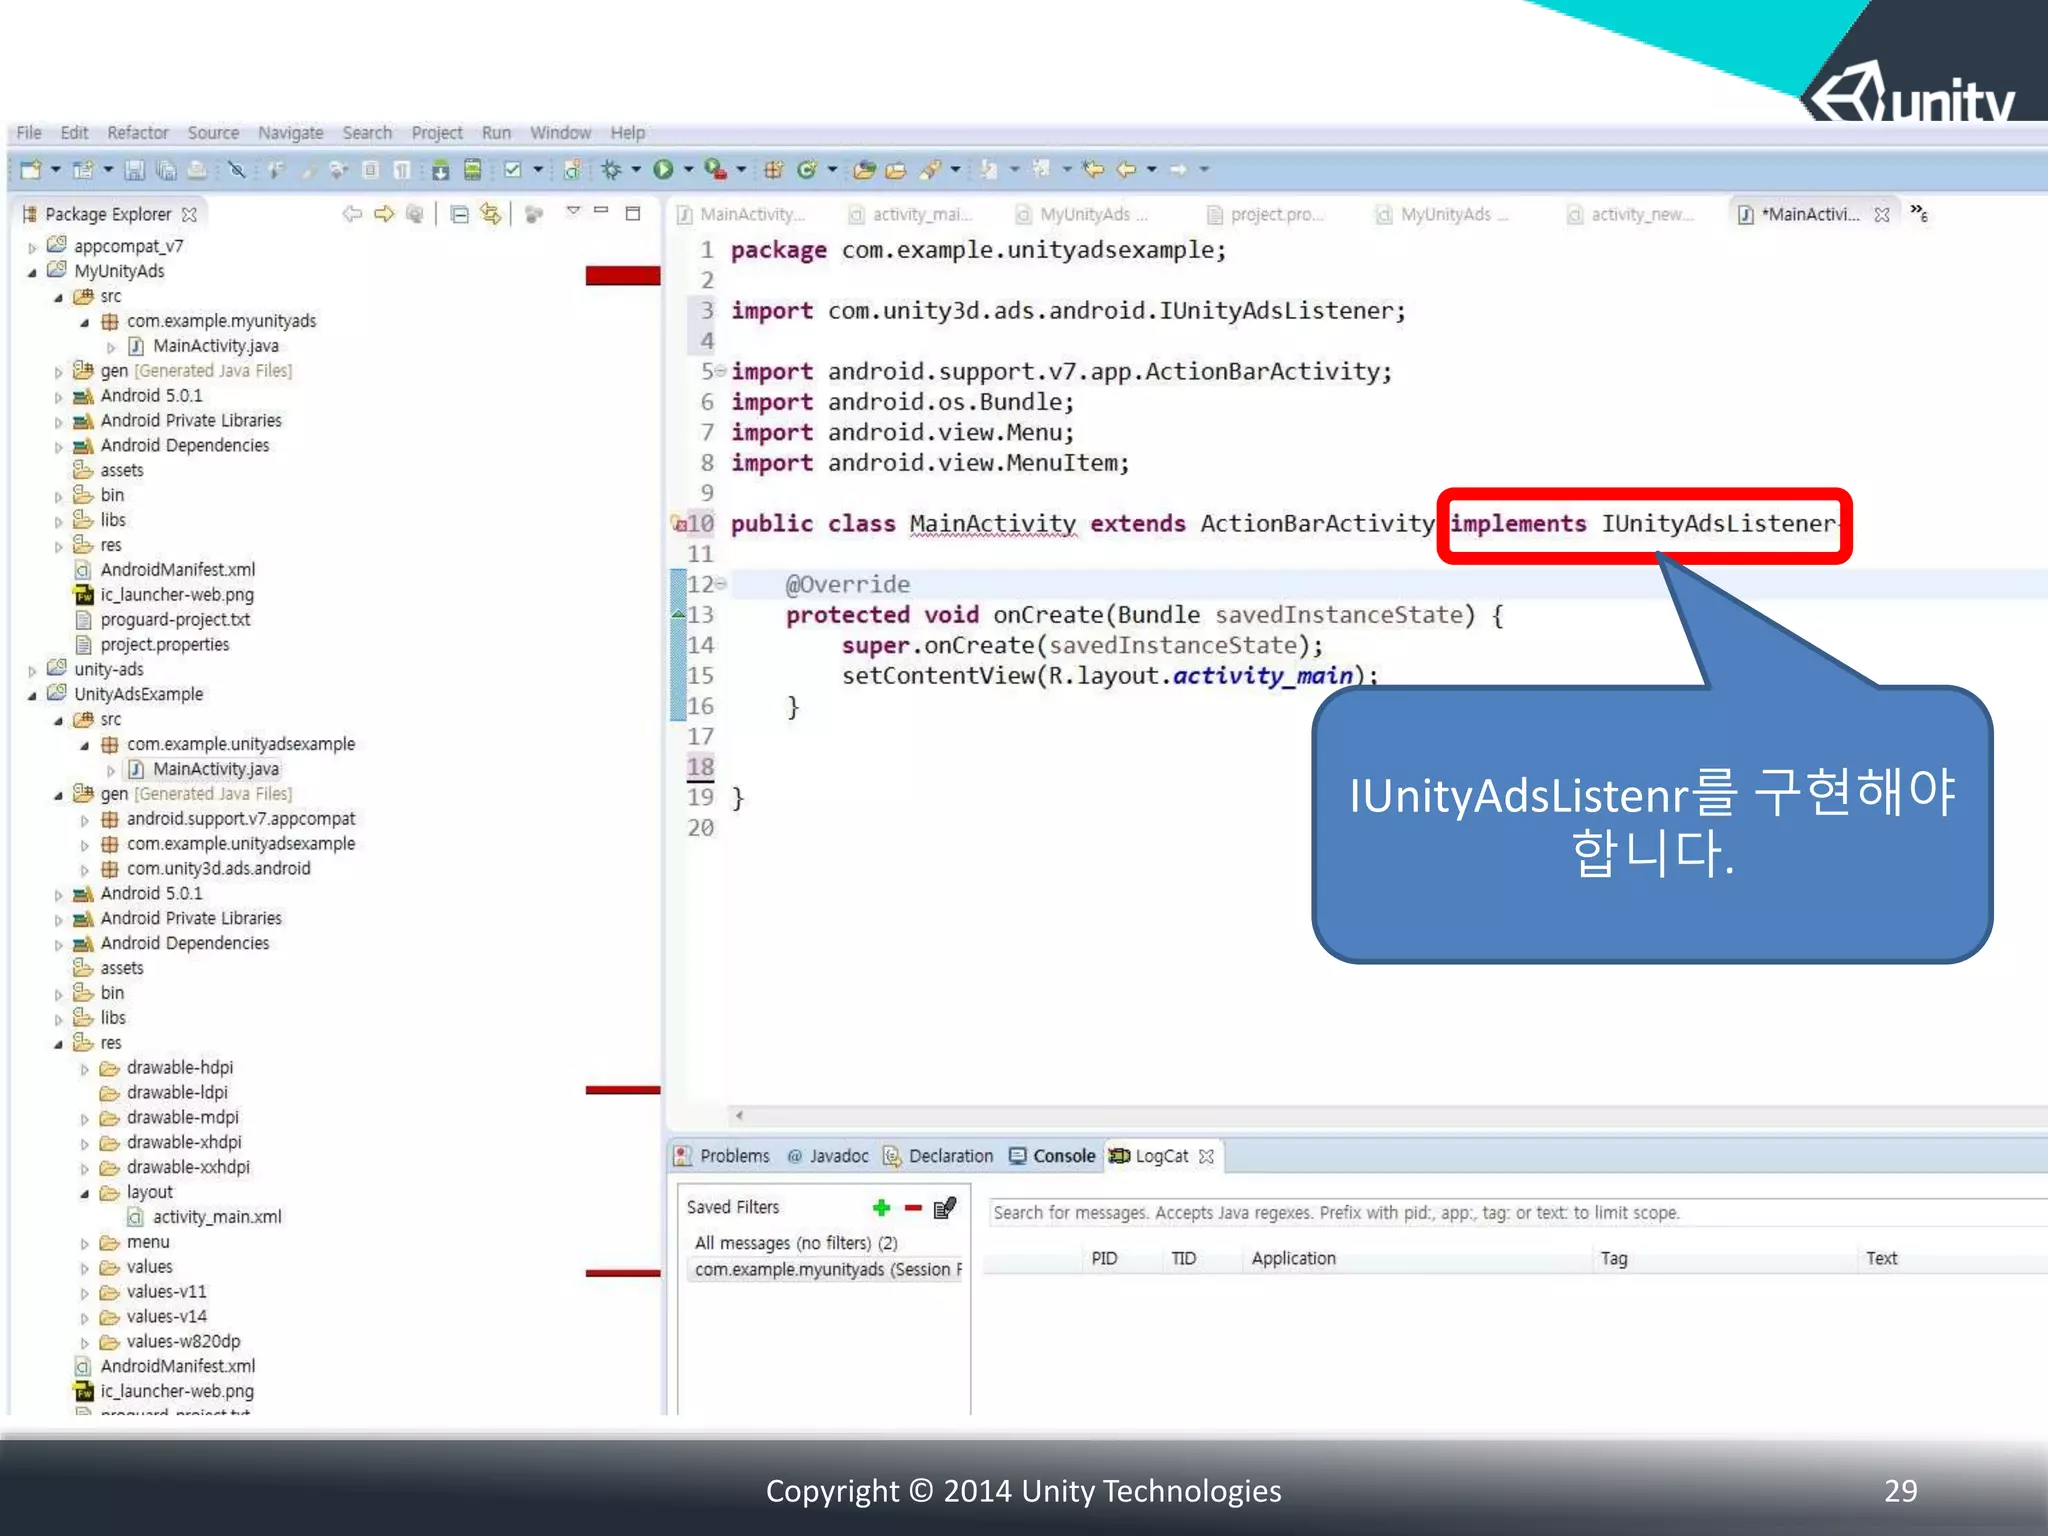Edit selected LogCat filter icon
2048x1536 pixels.
coord(945,1208)
